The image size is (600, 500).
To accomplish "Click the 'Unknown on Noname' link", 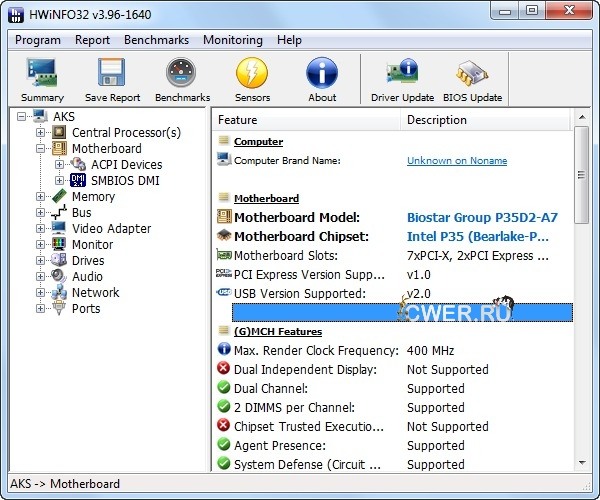I will pos(456,161).
